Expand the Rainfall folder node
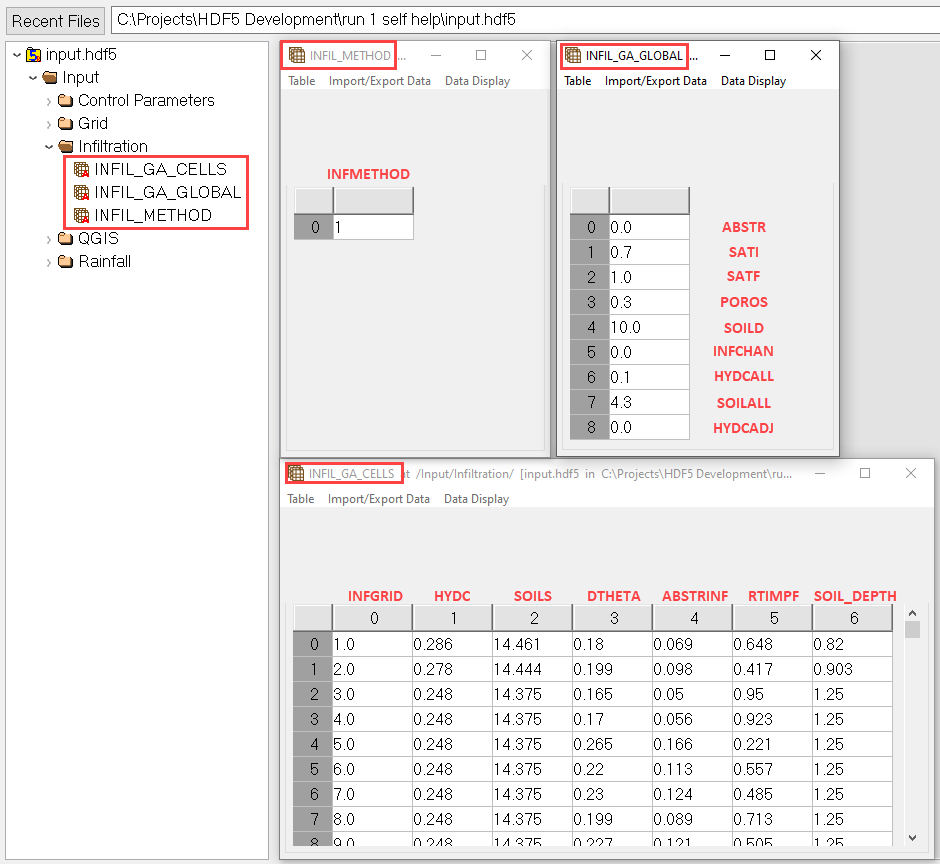This screenshot has height=864, width=940. coord(49,262)
